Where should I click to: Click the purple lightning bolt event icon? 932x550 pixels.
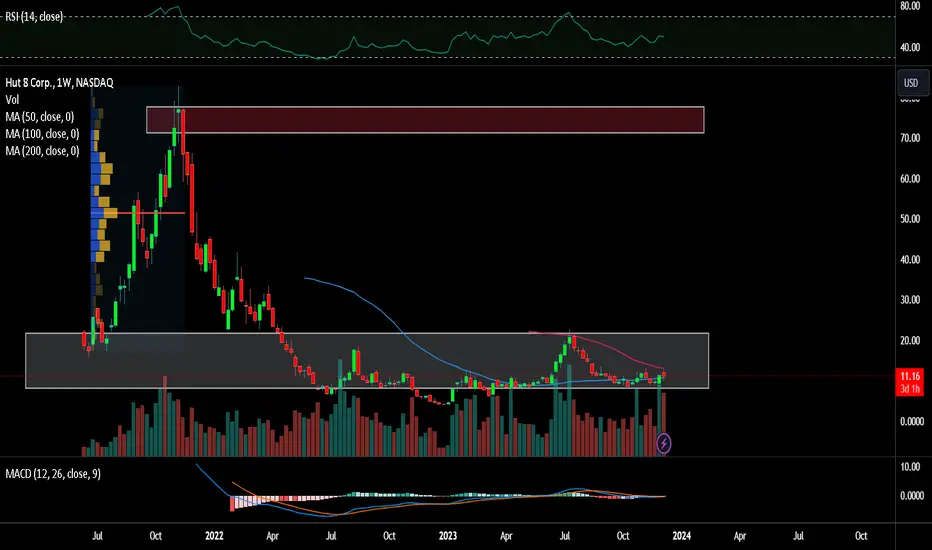(663, 443)
